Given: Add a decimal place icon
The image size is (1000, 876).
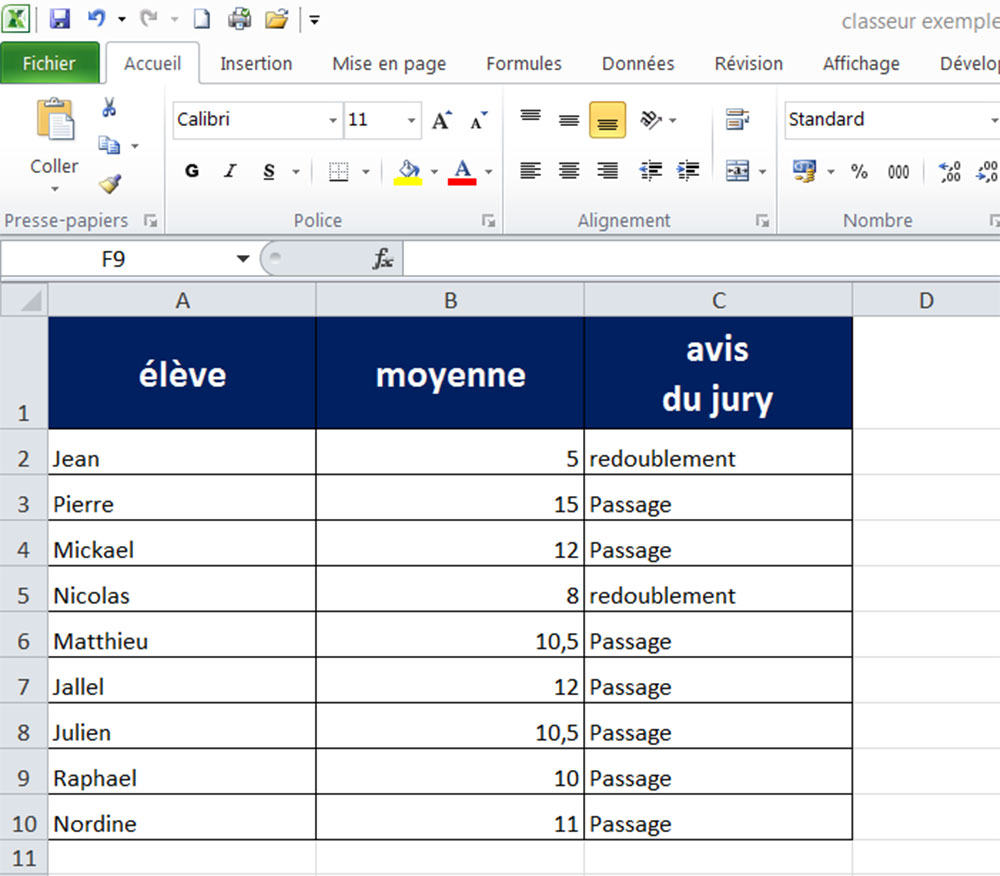Looking at the screenshot, I should point(950,172).
